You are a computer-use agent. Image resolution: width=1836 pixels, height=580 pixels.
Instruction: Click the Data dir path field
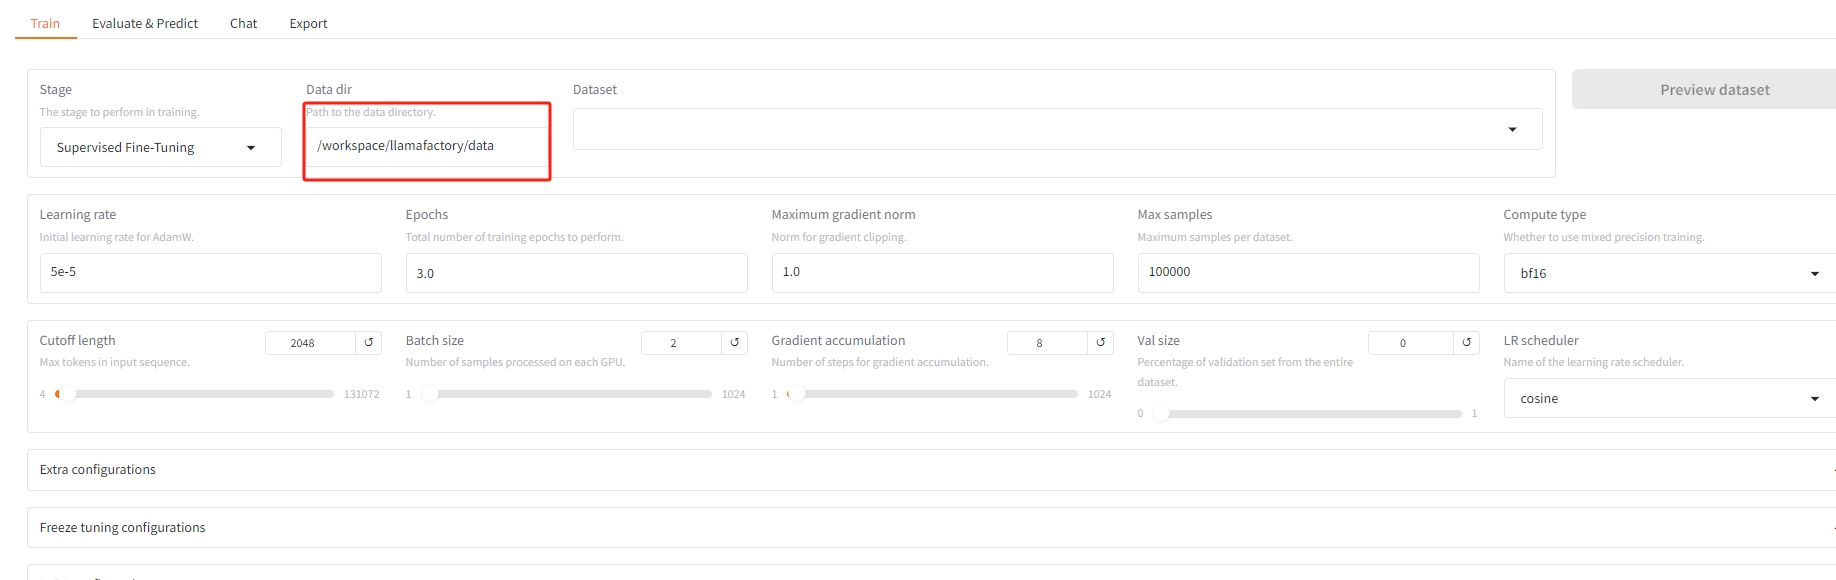426,146
